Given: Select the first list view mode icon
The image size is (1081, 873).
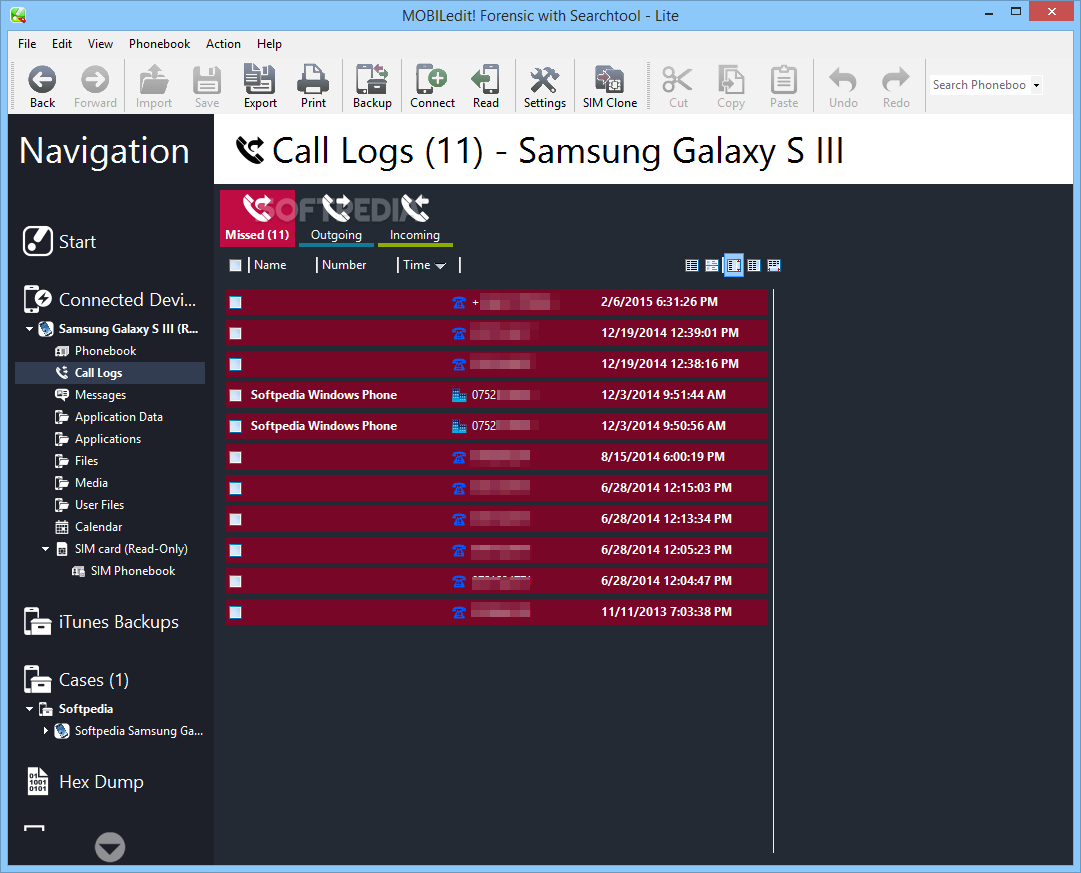Looking at the screenshot, I should (x=691, y=265).
